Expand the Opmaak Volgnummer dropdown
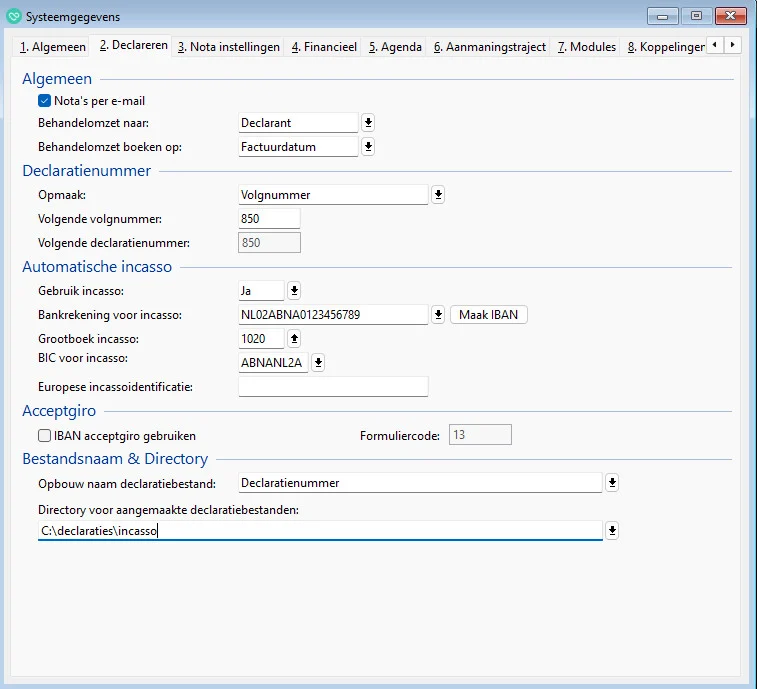Viewport: 757px width, 689px height. point(438,195)
